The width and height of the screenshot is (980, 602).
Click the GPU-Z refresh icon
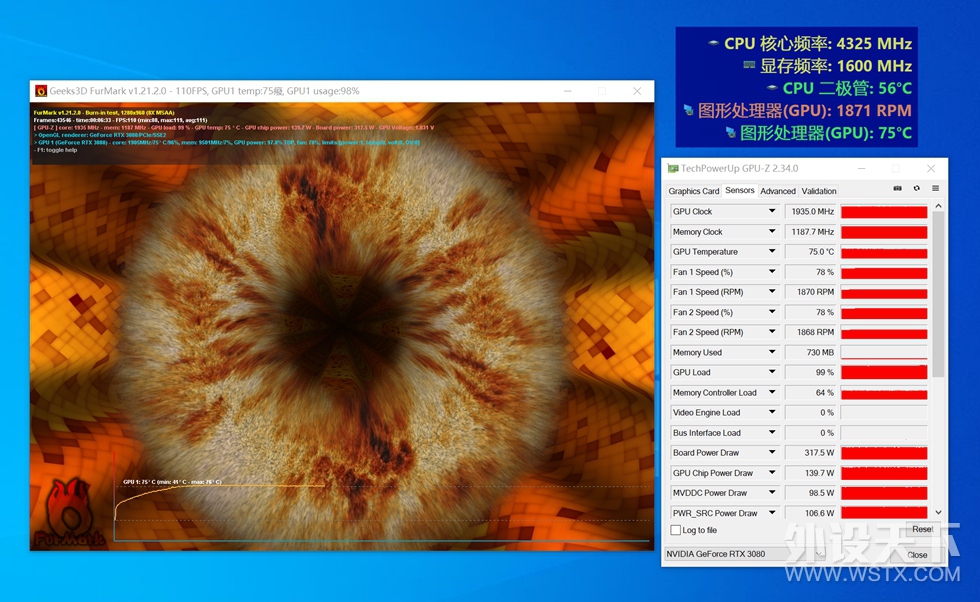tap(916, 188)
